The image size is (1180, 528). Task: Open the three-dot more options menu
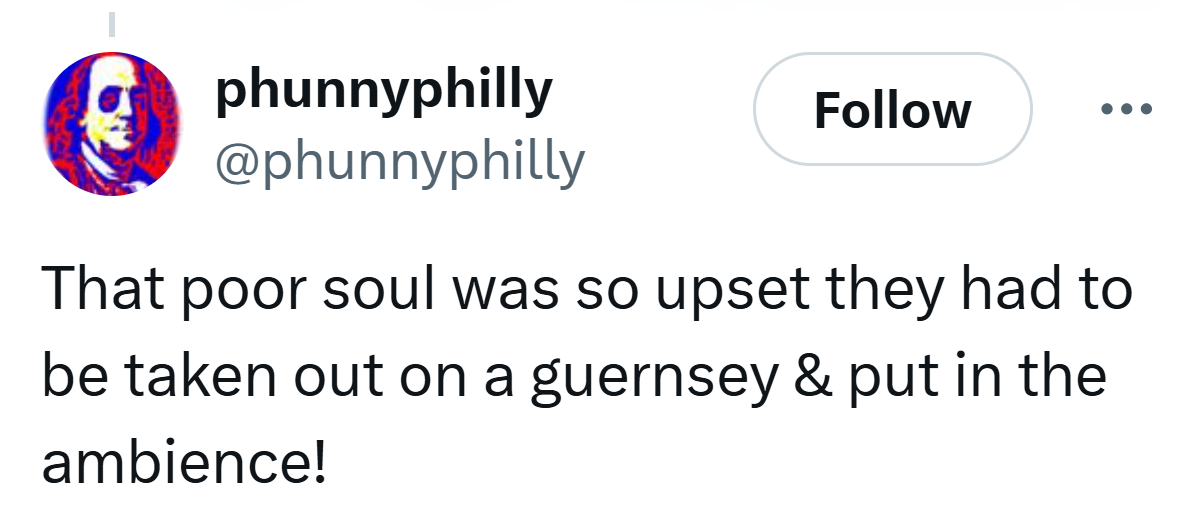(1125, 109)
